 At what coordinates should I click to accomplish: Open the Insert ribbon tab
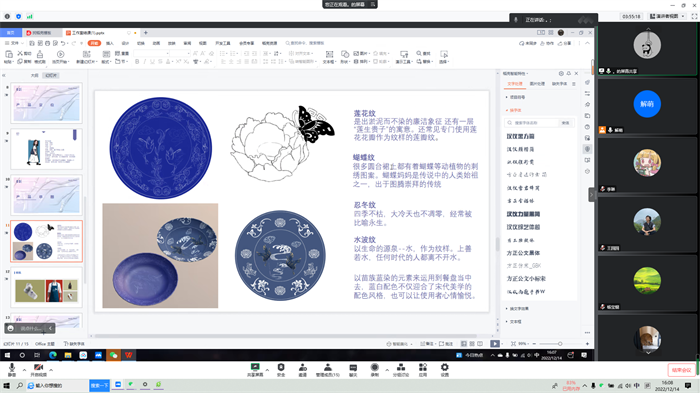pos(110,43)
